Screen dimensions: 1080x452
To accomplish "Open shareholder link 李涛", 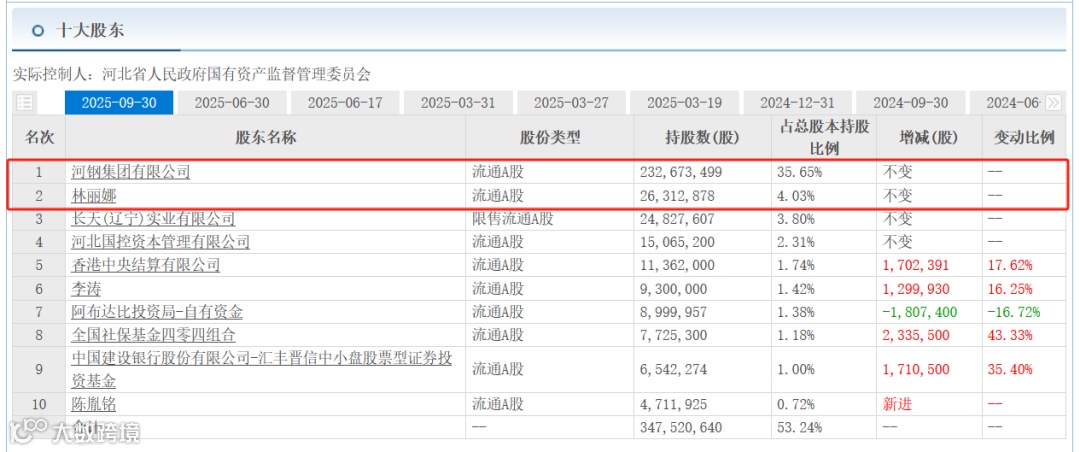I will 86,289.
